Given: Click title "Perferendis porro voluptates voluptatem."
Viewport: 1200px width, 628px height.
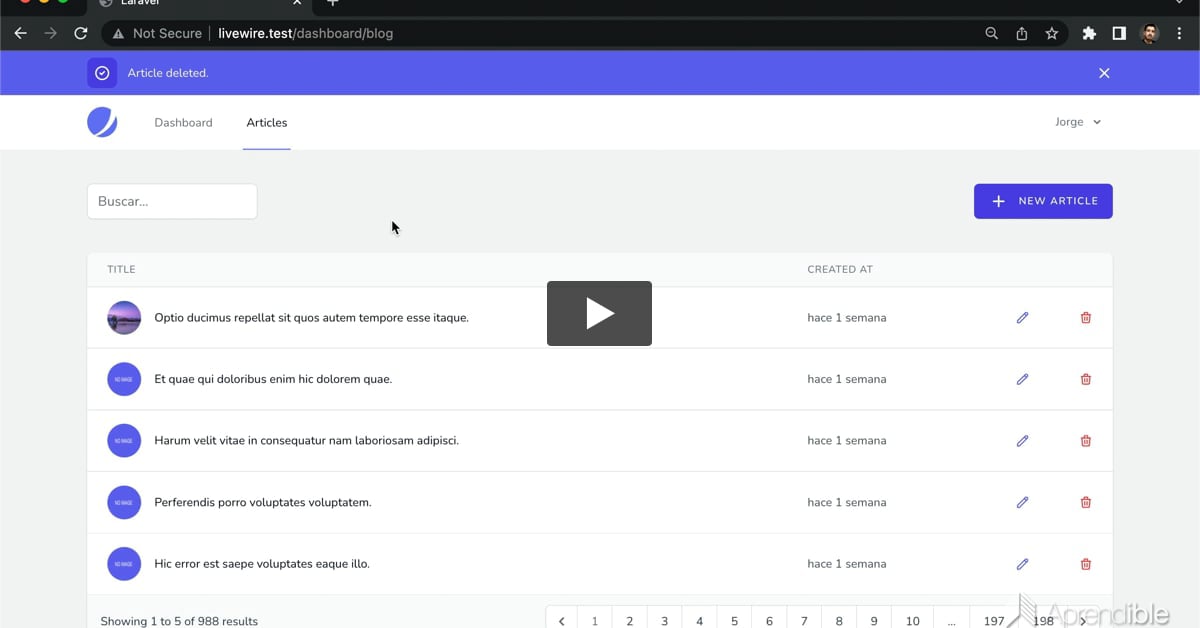Looking at the screenshot, I should tap(263, 502).
